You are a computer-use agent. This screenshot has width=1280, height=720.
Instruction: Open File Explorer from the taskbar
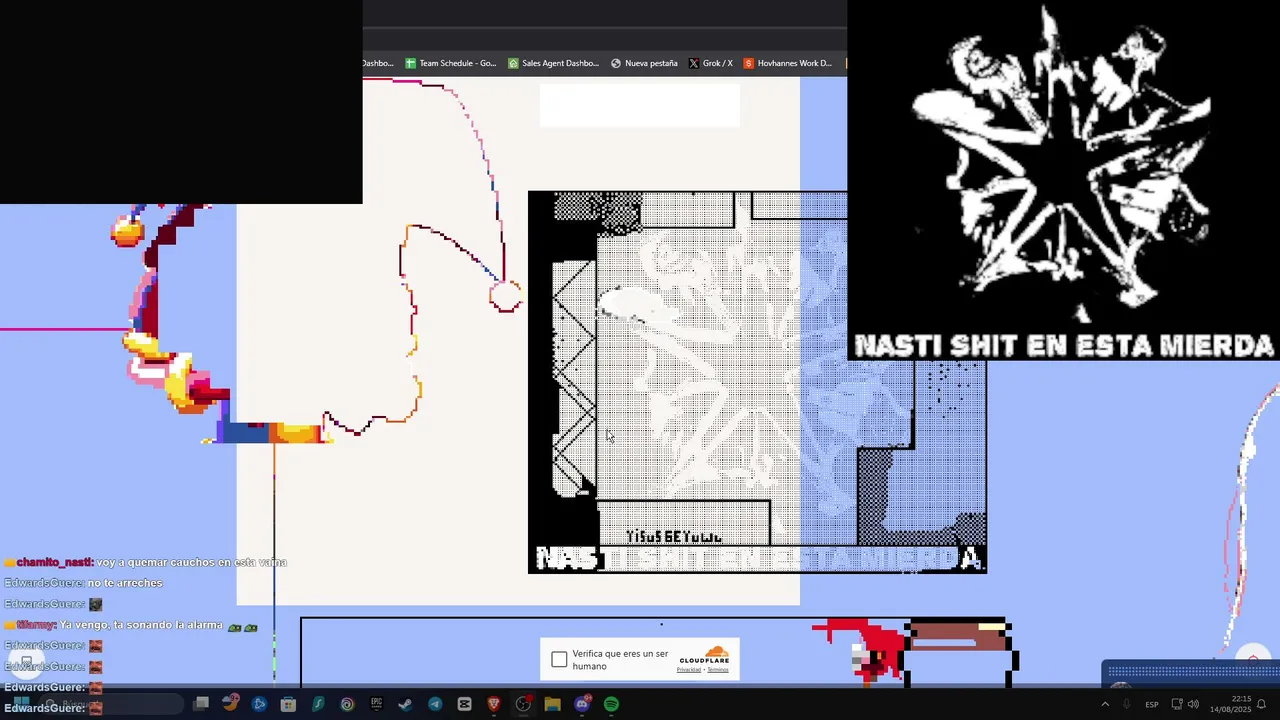552,704
